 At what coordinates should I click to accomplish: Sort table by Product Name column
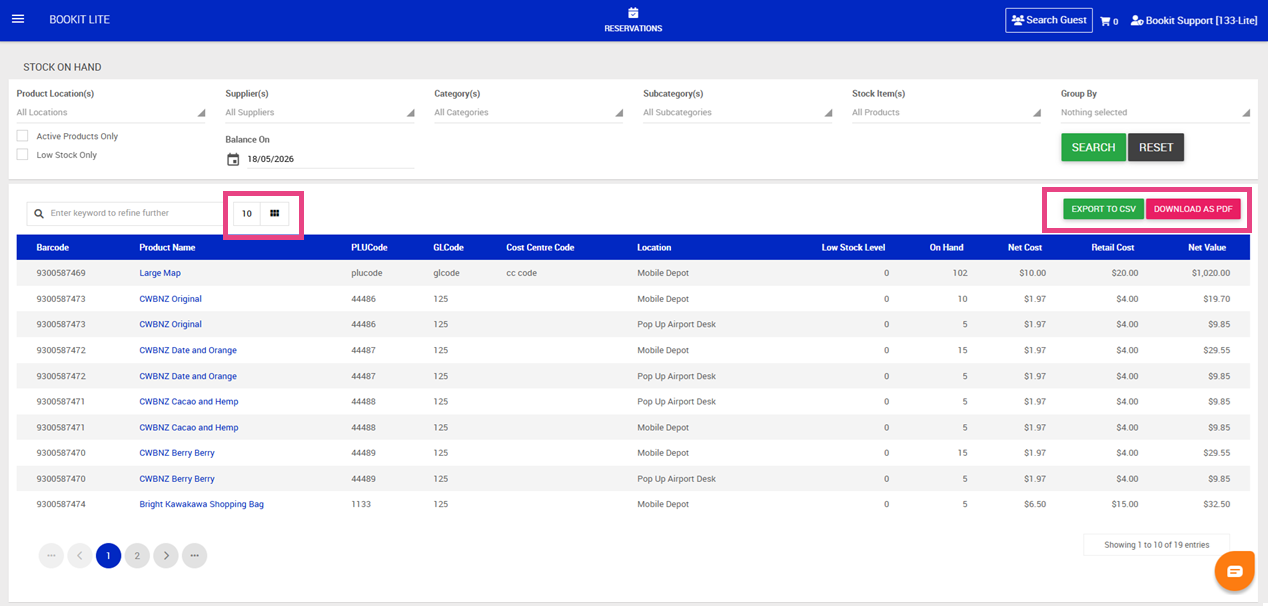[167, 247]
